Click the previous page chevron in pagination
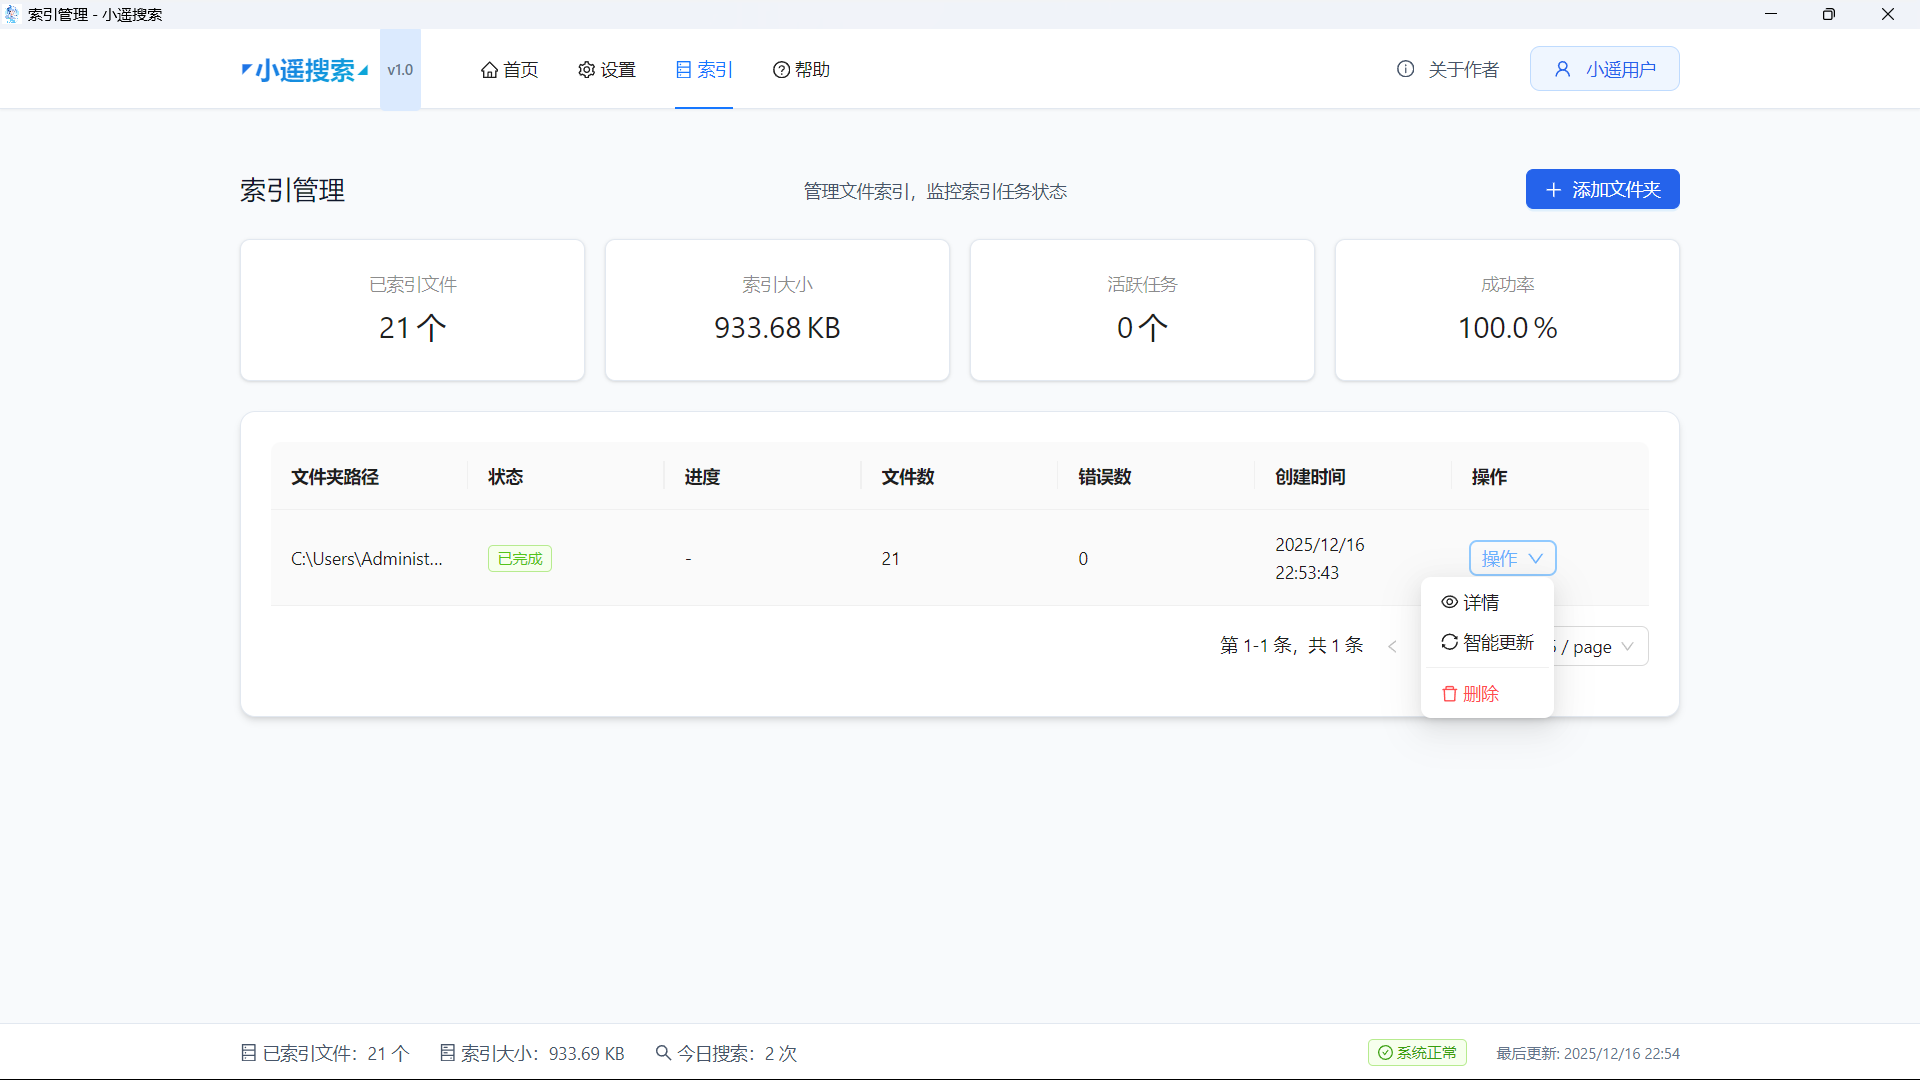Image resolution: width=1920 pixels, height=1080 pixels. point(1393,646)
